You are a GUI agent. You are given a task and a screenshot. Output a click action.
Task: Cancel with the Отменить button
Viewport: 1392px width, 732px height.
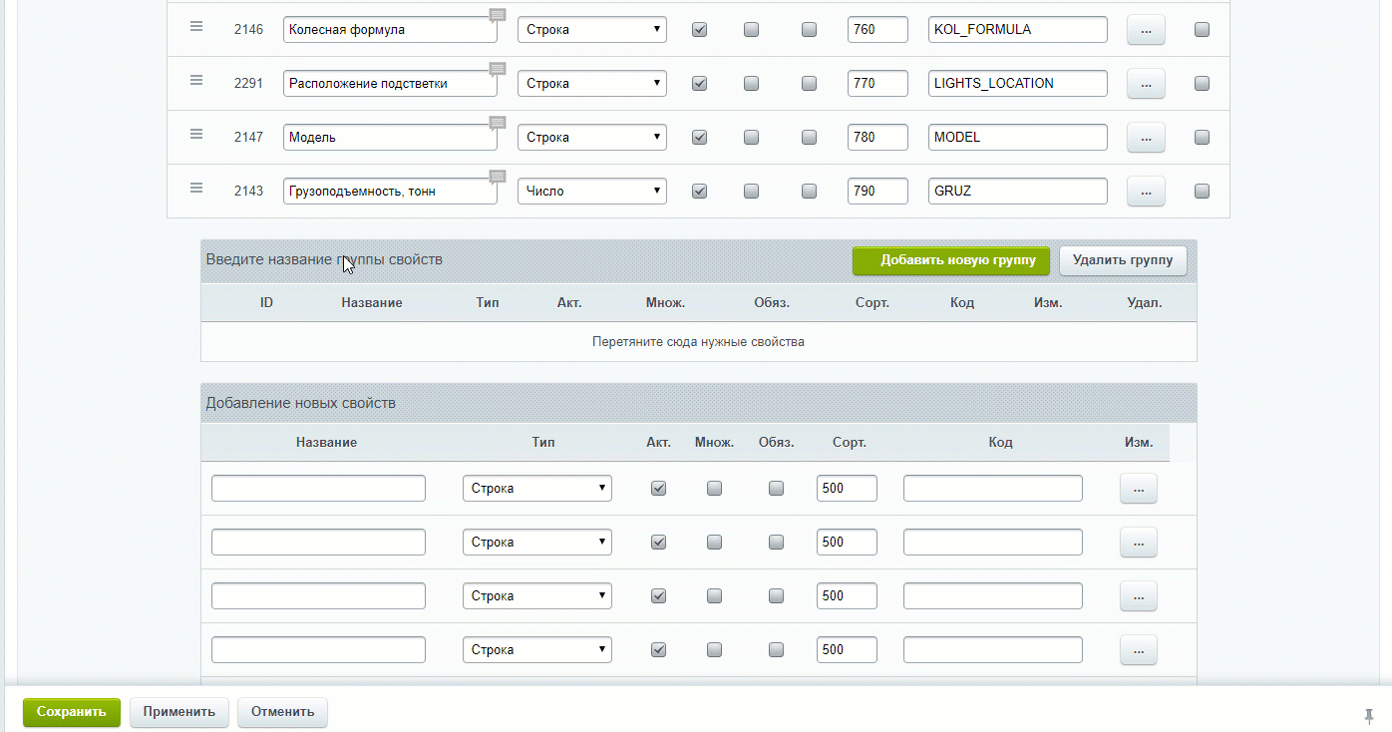pyautogui.click(x=283, y=712)
